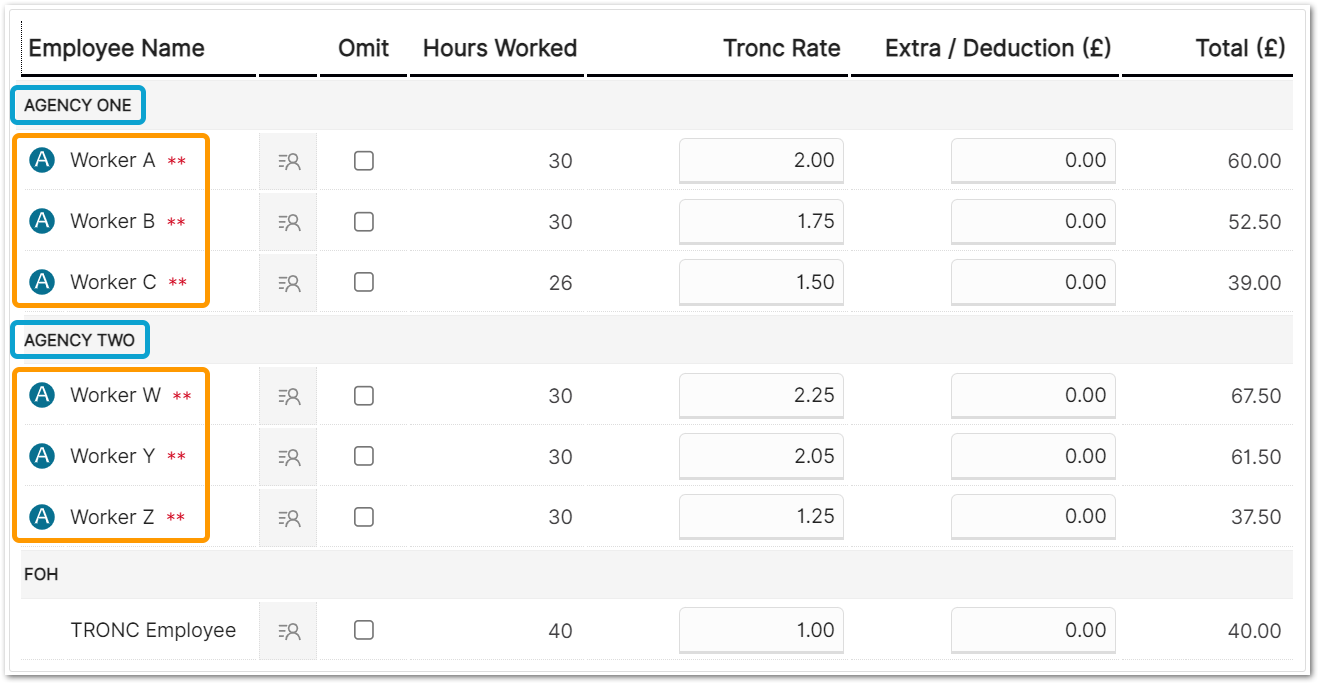Select the AGENCY TWO group header

(79, 340)
